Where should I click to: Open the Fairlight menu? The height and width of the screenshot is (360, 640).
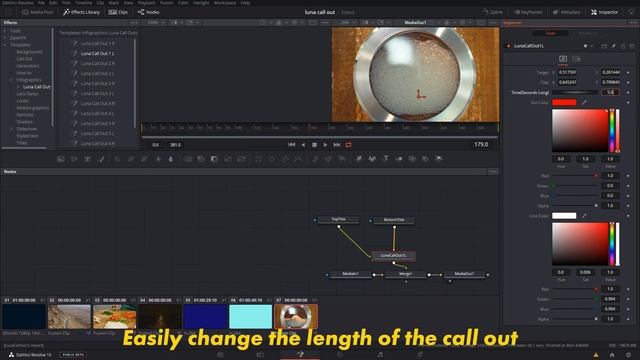pyautogui.click(x=201, y=3)
